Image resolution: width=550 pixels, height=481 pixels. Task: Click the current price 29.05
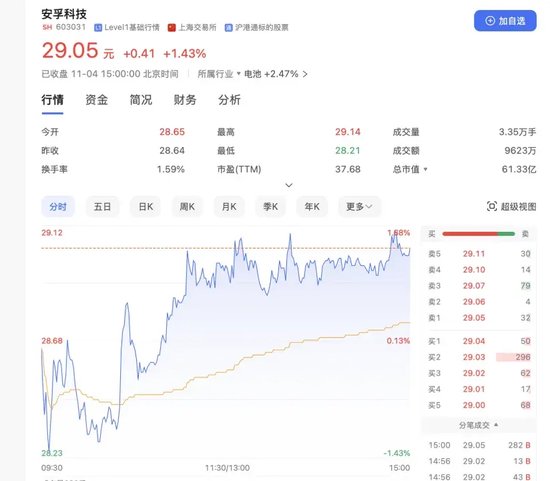click(x=70, y=51)
